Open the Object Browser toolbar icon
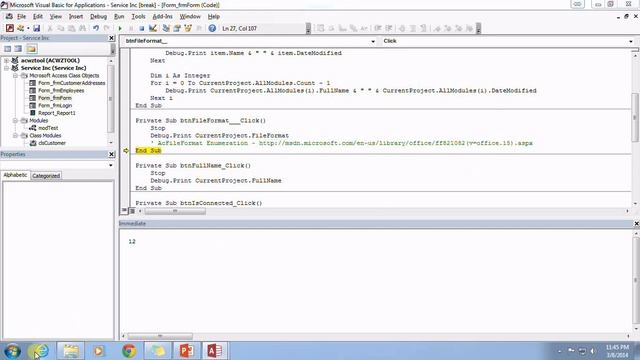Image resolution: width=640 pixels, height=360 pixels. pos(188,28)
